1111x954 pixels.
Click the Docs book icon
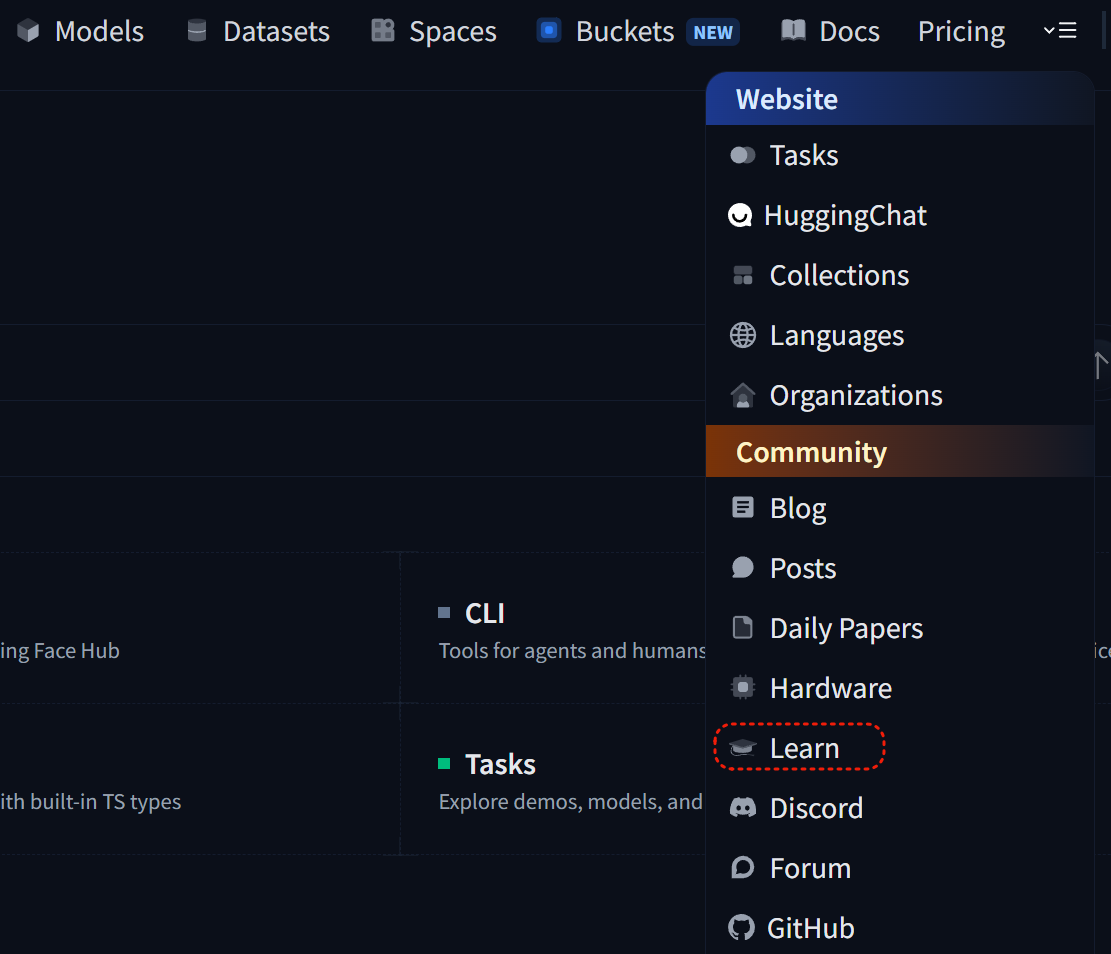794,30
